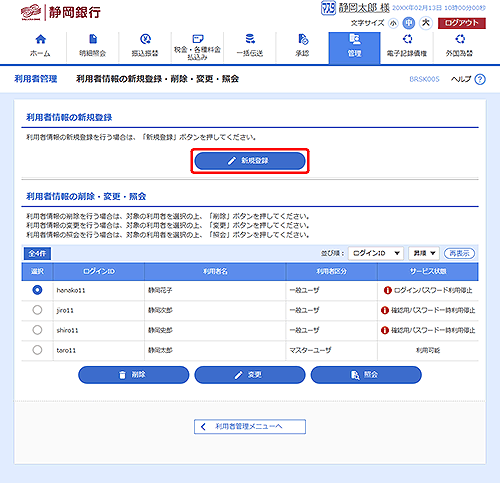Open the 税金・各種料金払込み tab
The height and width of the screenshot is (483, 500).
pyautogui.click(x=197, y=48)
